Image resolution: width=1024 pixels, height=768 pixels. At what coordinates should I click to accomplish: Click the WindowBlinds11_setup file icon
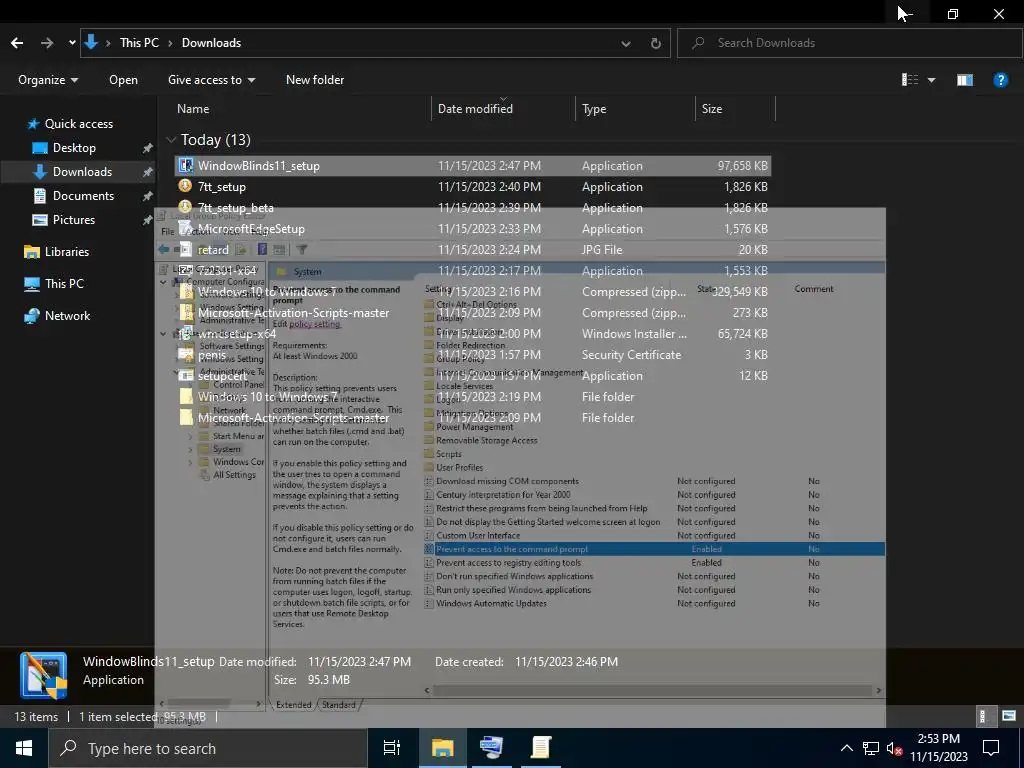pyautogui.click(x=186, y=165)
